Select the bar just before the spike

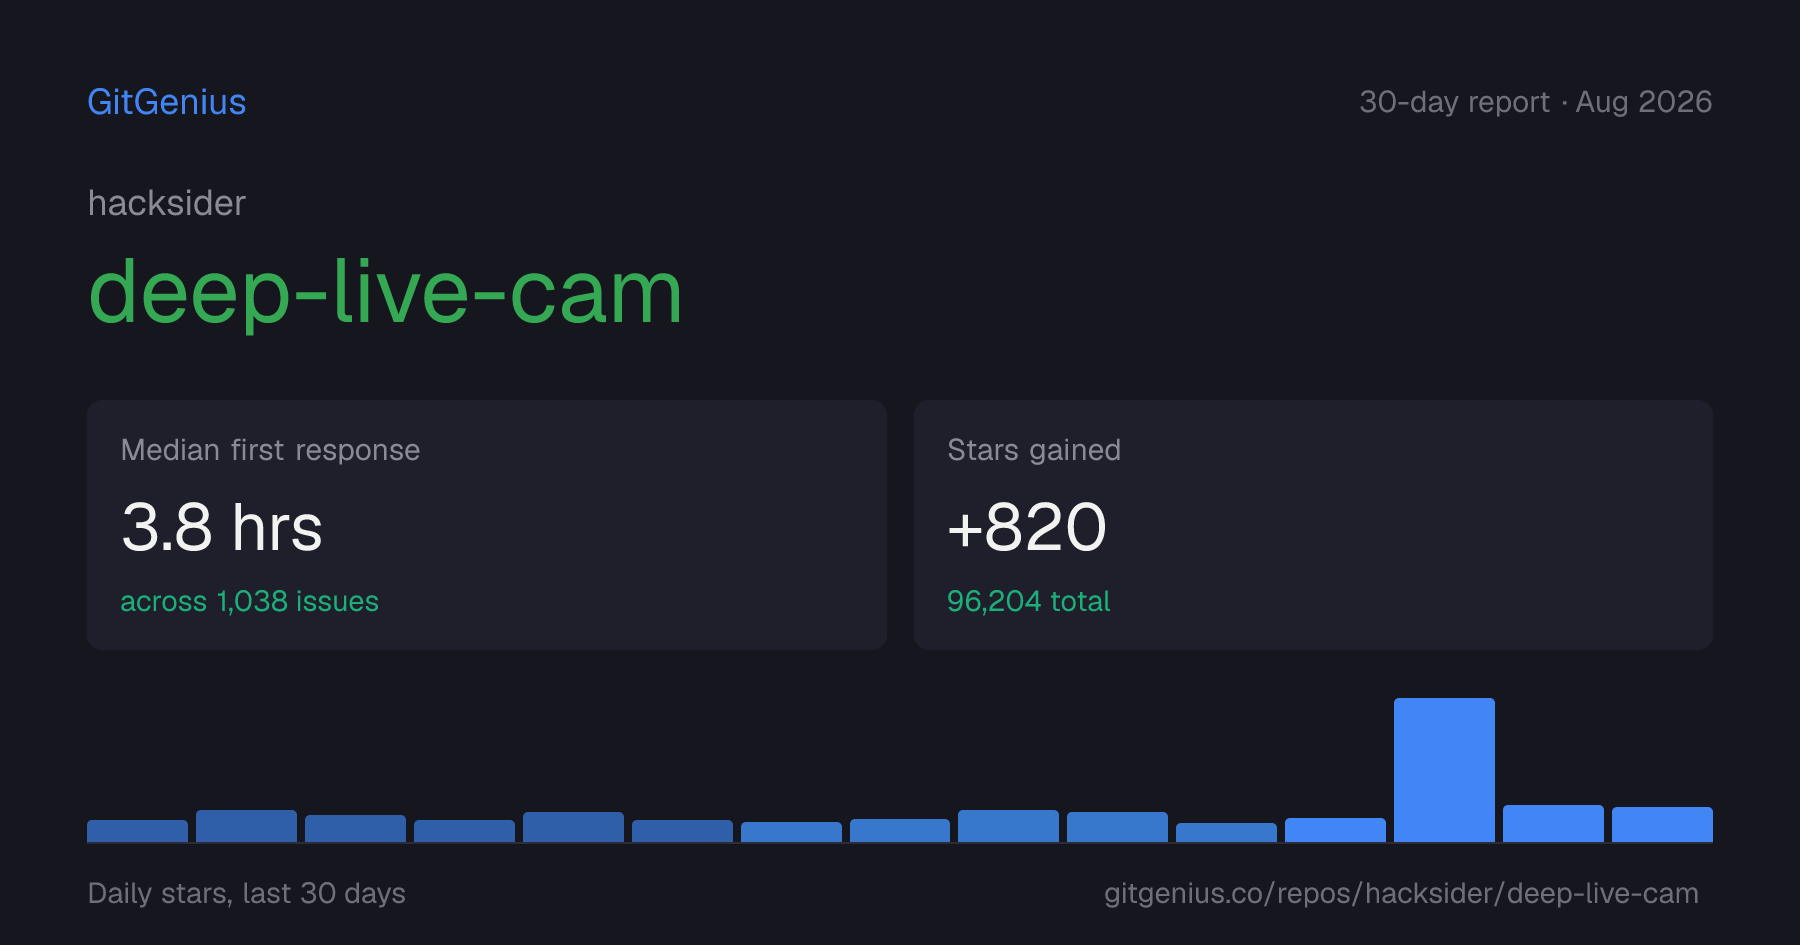coord(1335,830)
